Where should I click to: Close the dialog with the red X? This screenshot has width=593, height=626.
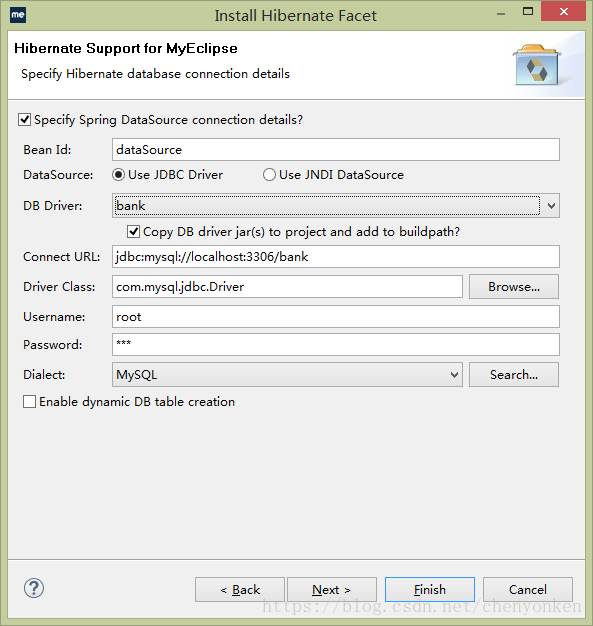[563, 12]
